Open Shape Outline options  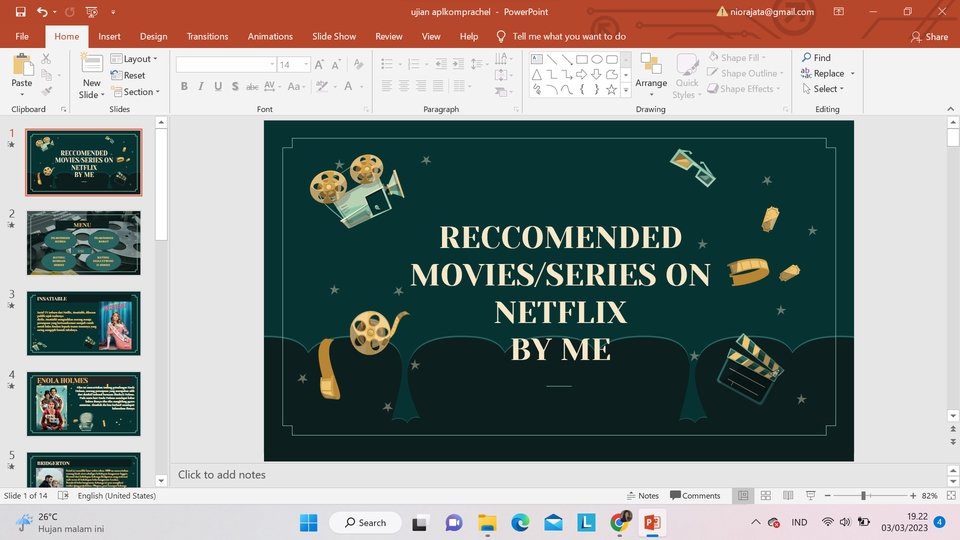745,73
